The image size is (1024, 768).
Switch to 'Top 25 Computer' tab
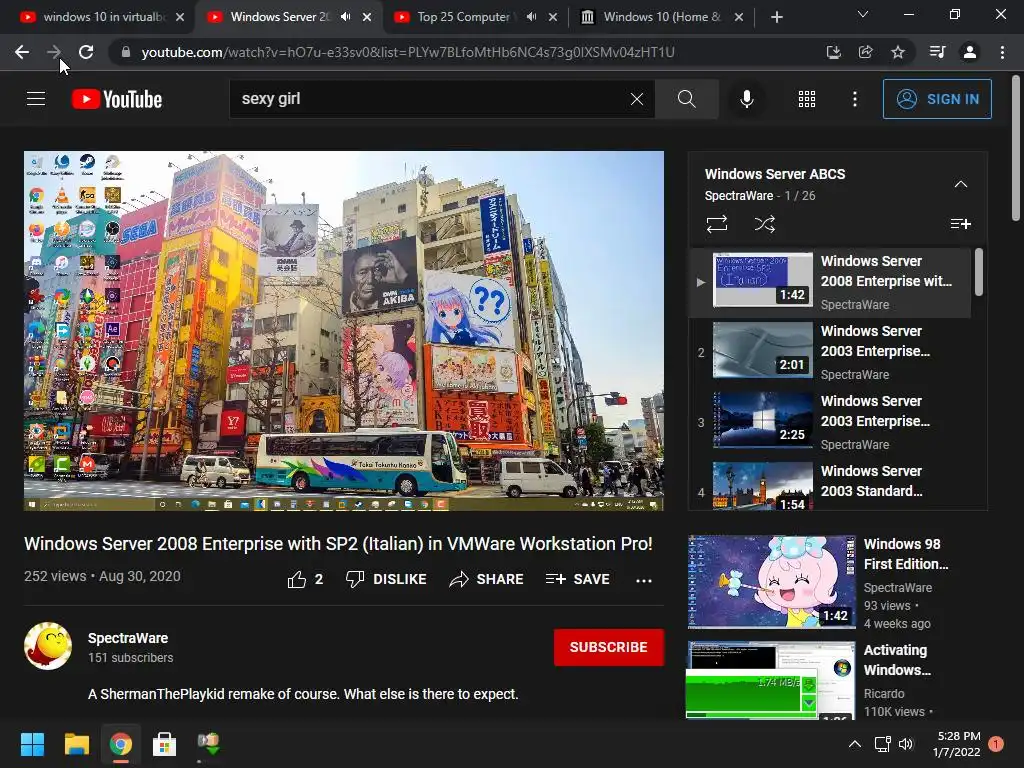(476, 17)
